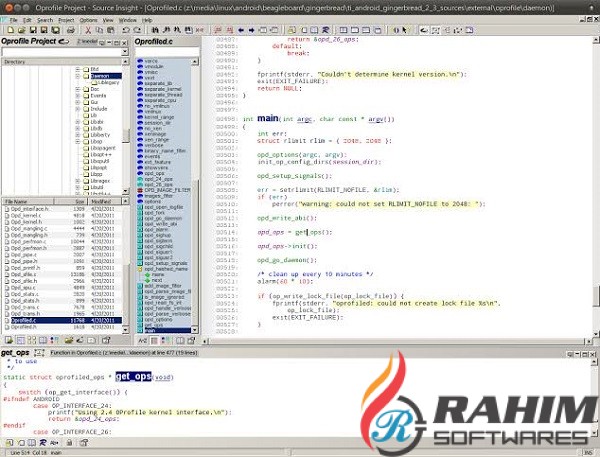This screenshot has height=457, width=600.
Task: Click the Directory column header
Action: (x=62, y=62)
